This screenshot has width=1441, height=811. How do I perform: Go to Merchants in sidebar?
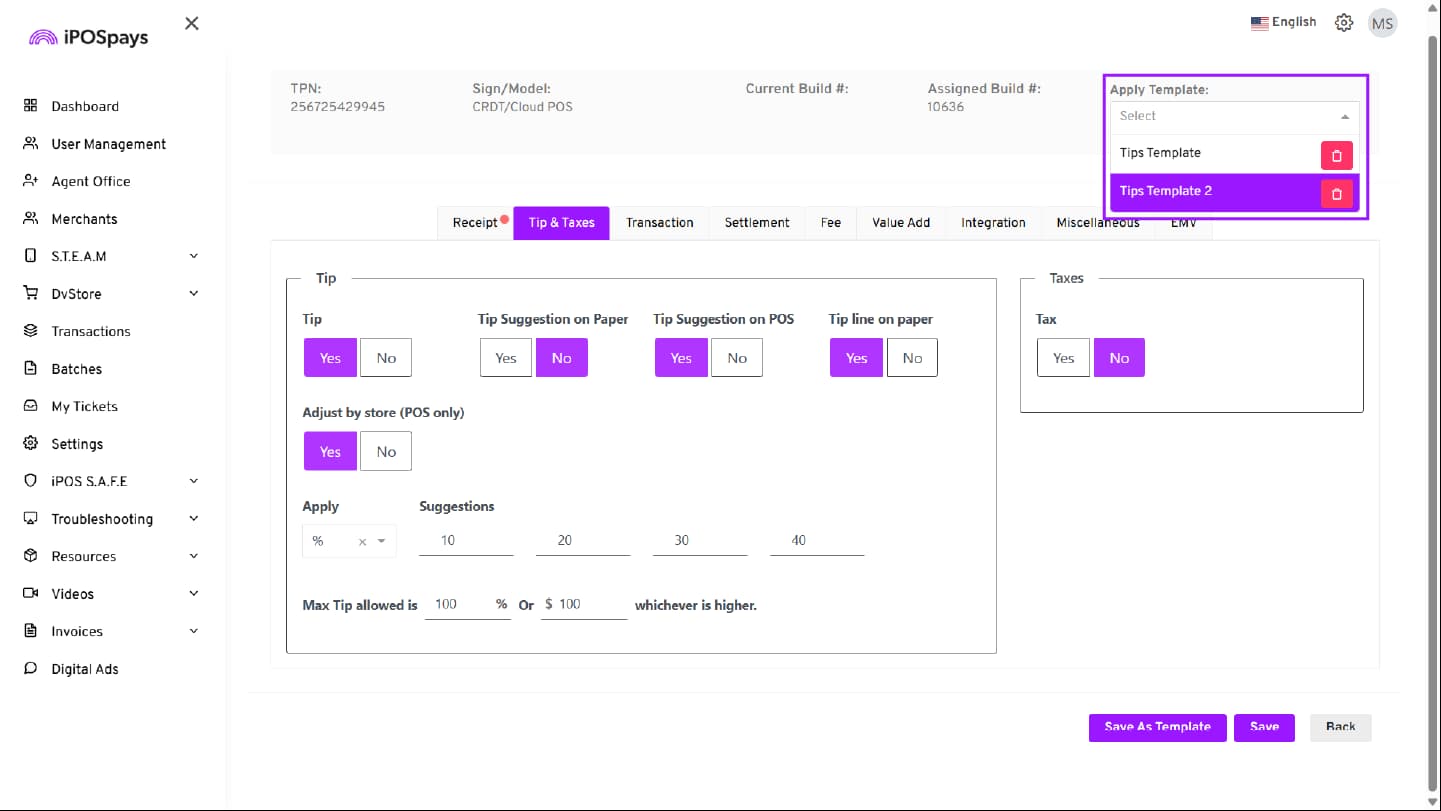point(84,219)
